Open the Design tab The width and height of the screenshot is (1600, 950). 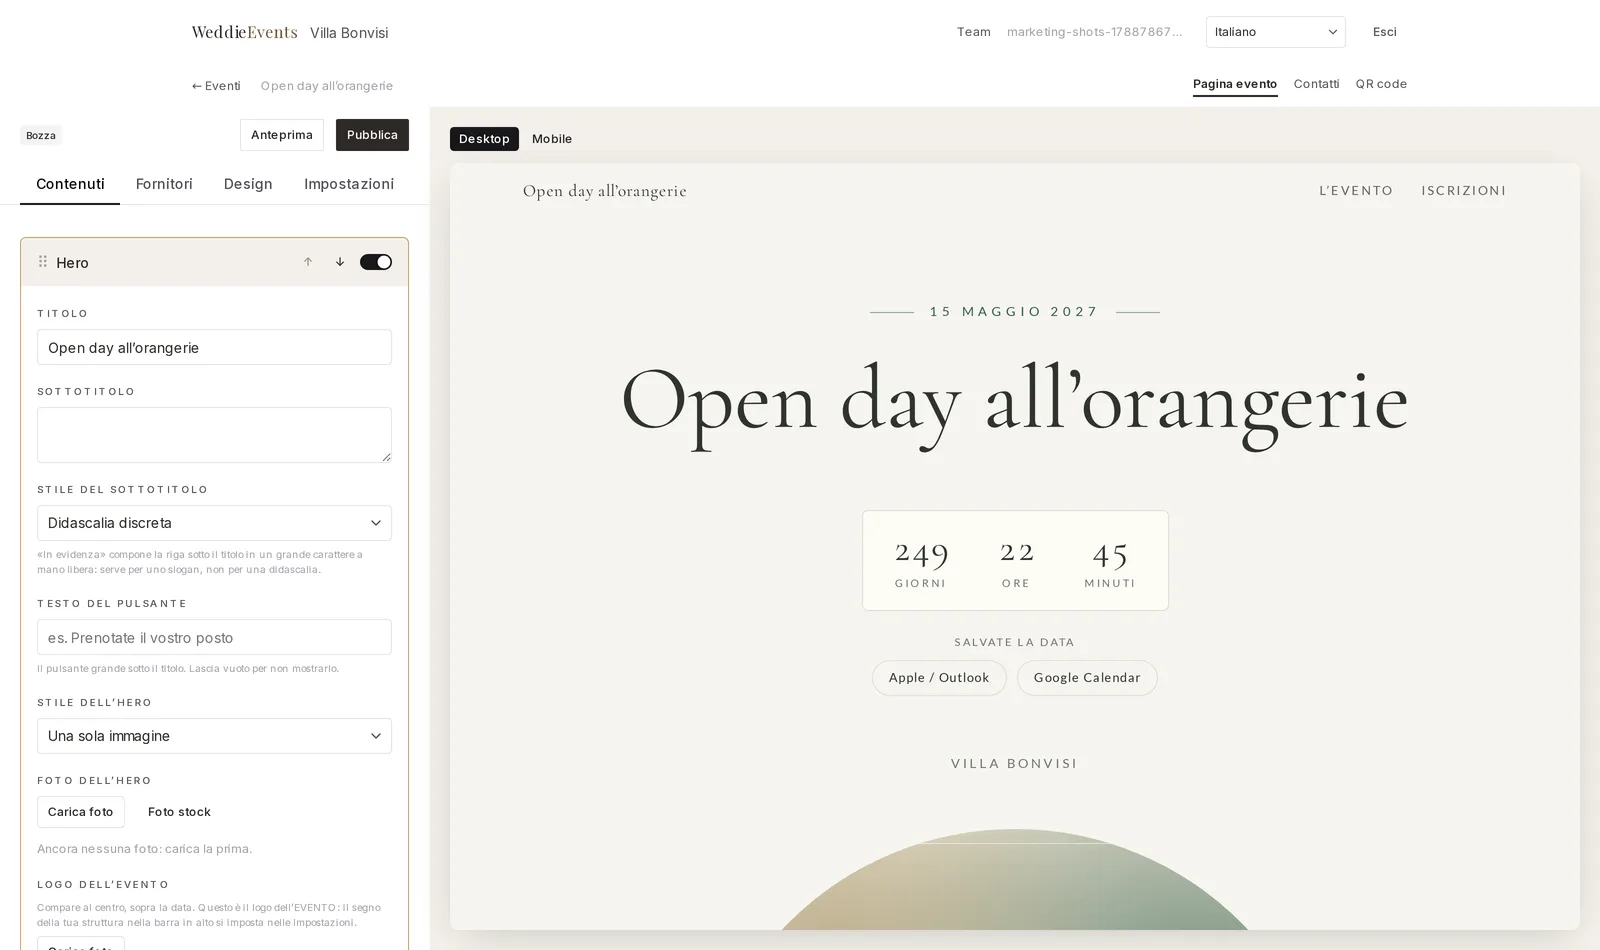tap(248, 184)
